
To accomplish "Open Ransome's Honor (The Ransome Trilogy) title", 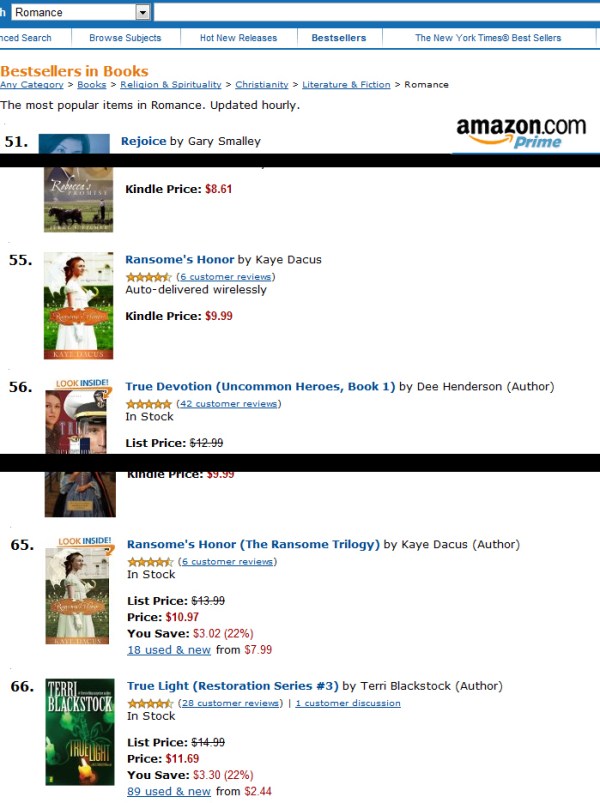I will (x=253, y=545).
